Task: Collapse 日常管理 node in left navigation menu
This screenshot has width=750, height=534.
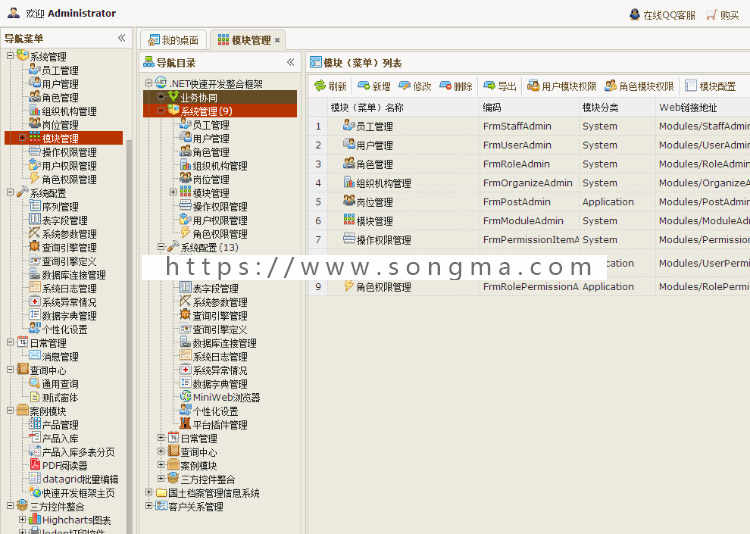Action: [x=10, y=343]
